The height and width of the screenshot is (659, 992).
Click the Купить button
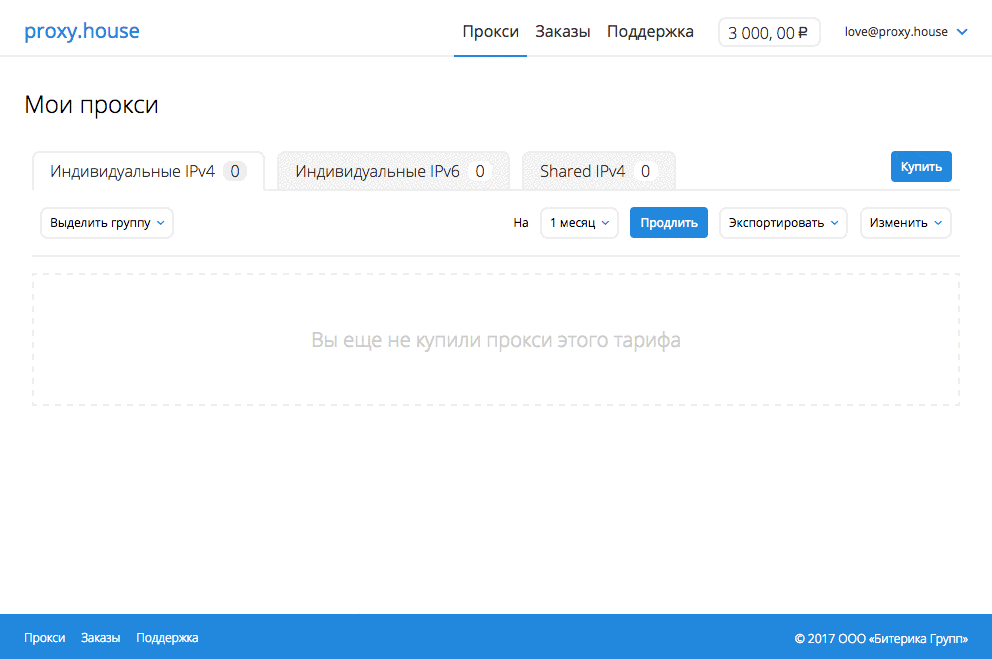(x=921, y=166)
